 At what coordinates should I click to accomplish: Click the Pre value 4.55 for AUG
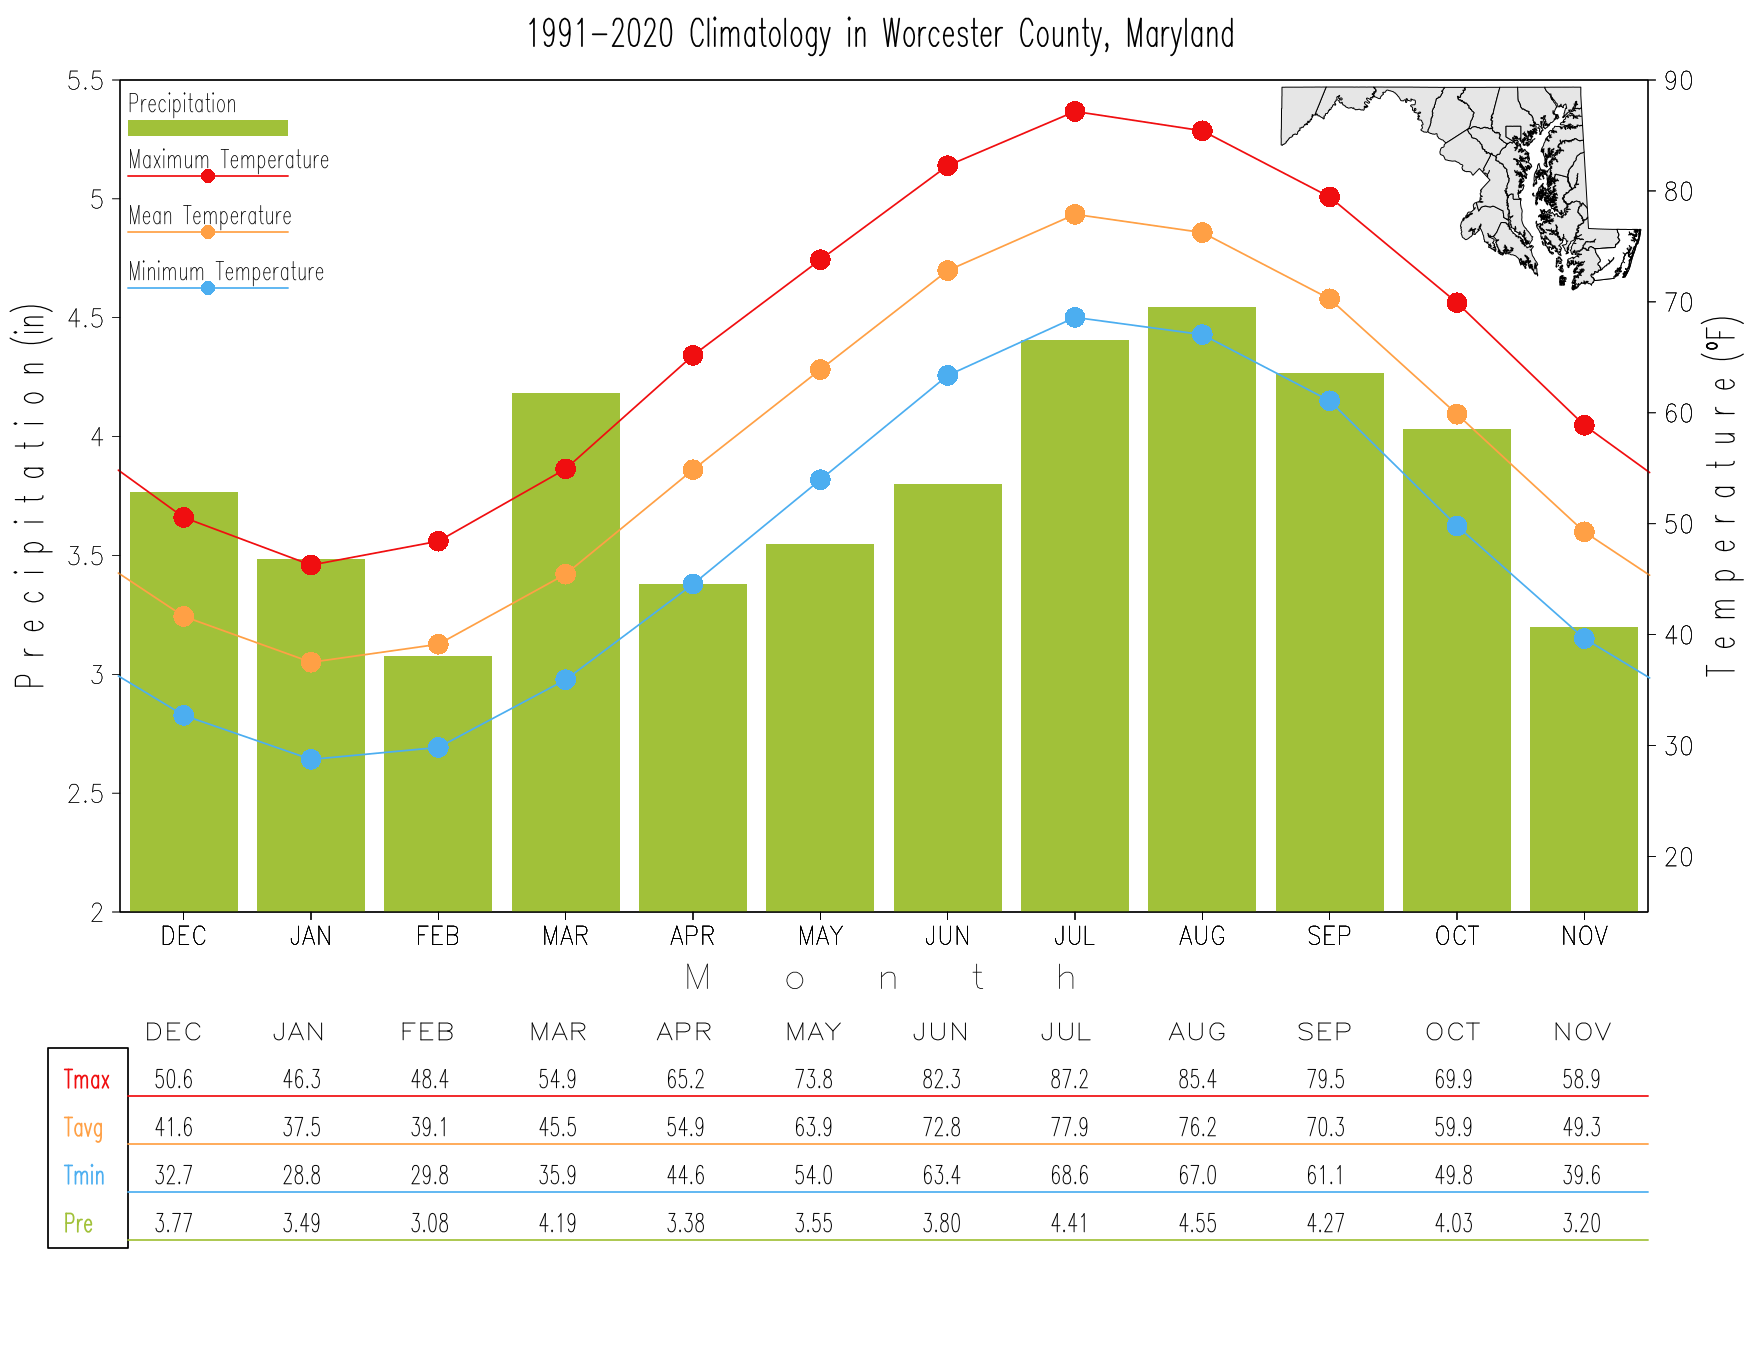pyautogui.click(x=1197, y=1223)
